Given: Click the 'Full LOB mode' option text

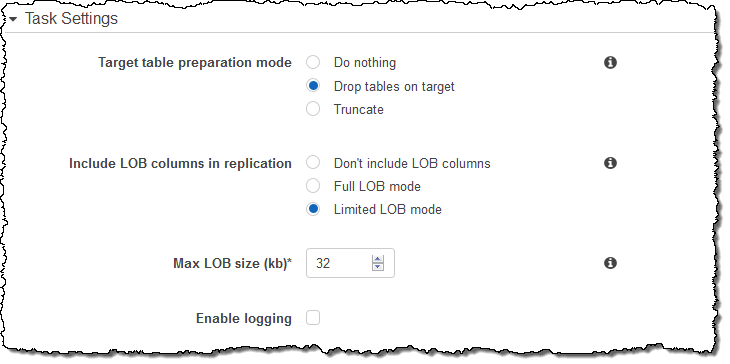Looking at the screenshot, I should [377, 187].
